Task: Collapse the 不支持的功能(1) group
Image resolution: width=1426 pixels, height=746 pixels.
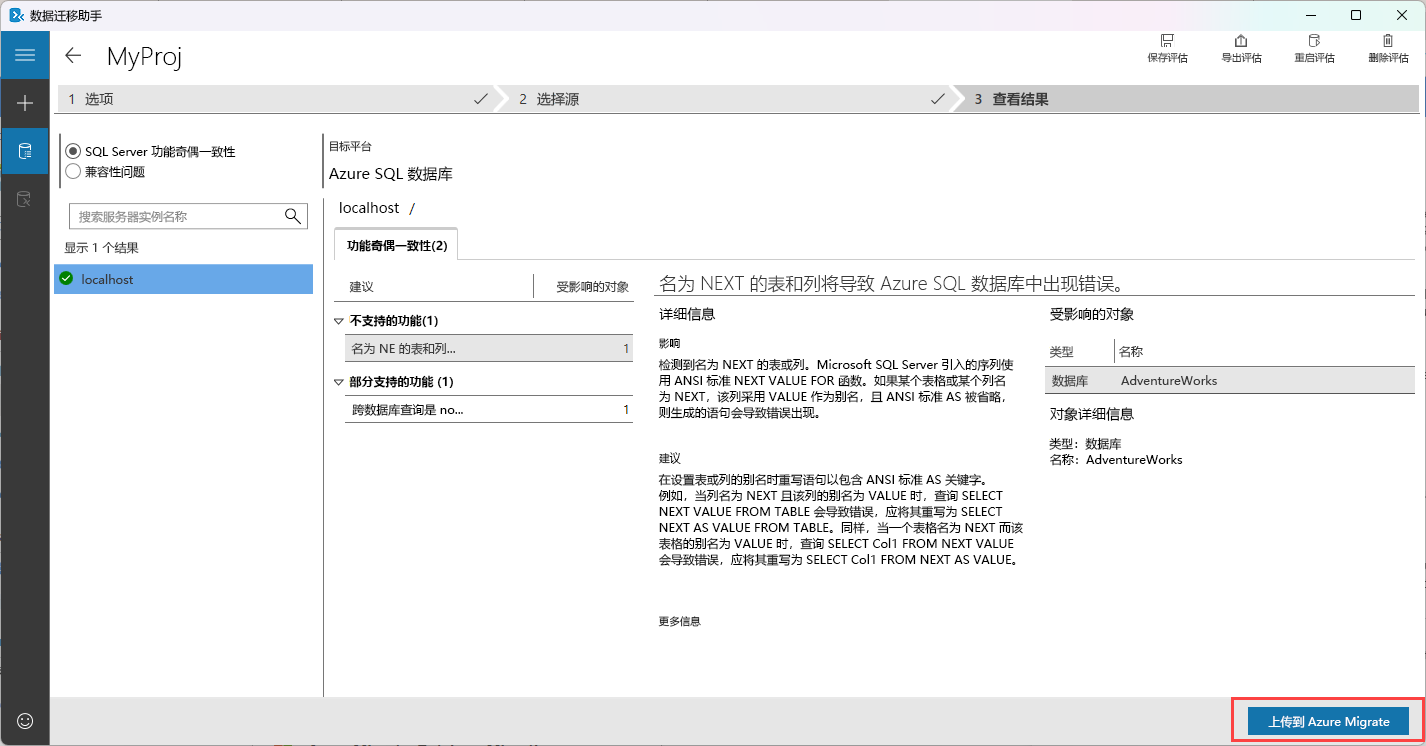Action: tap(339, 321)
